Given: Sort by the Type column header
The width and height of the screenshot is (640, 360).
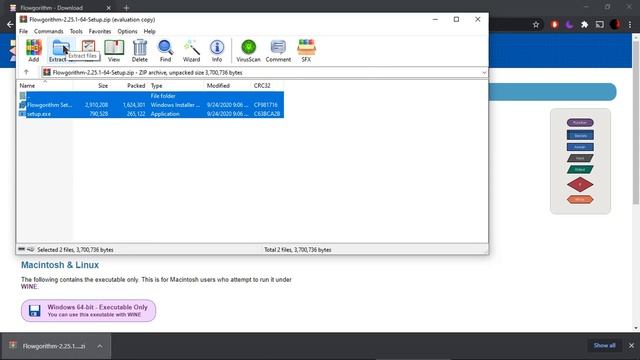Looking at the screenshot, I should (x=176, y=86).
